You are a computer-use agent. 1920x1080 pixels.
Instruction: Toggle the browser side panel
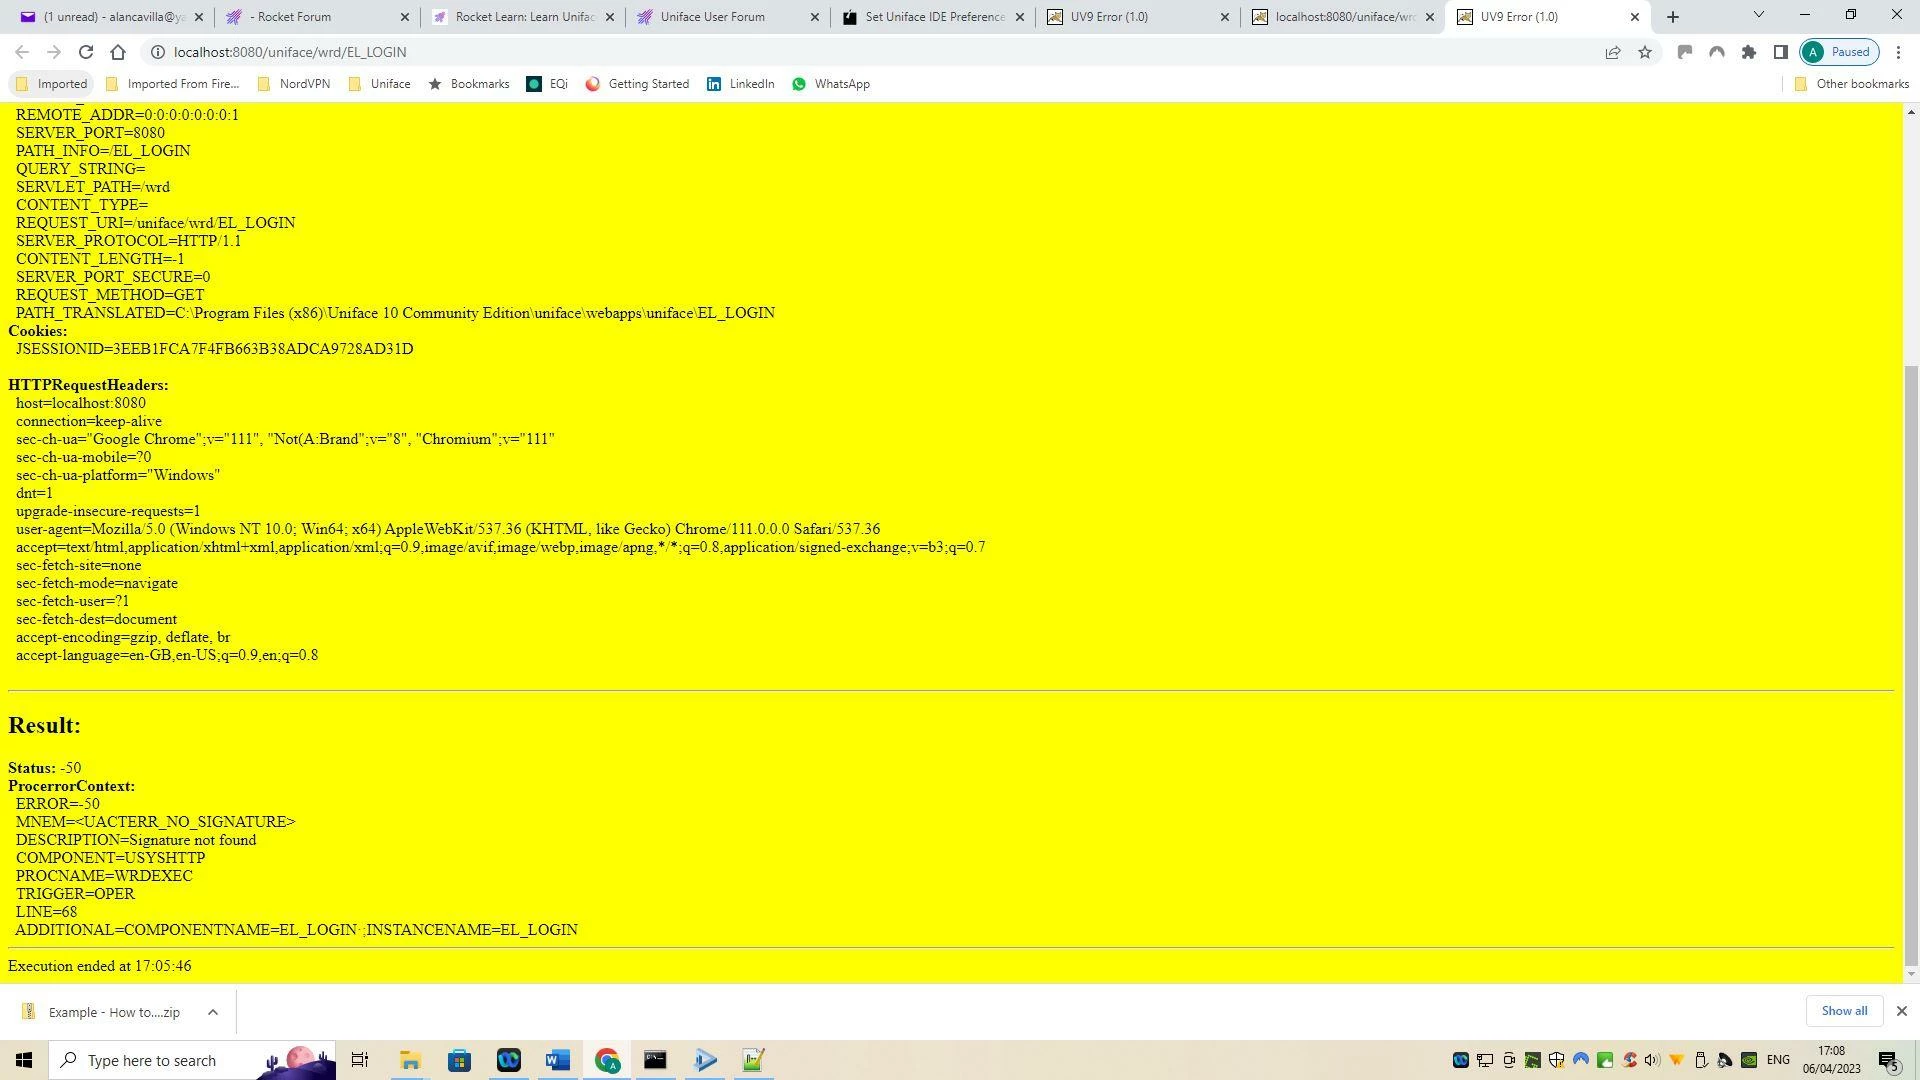[x=1781, y=52]
